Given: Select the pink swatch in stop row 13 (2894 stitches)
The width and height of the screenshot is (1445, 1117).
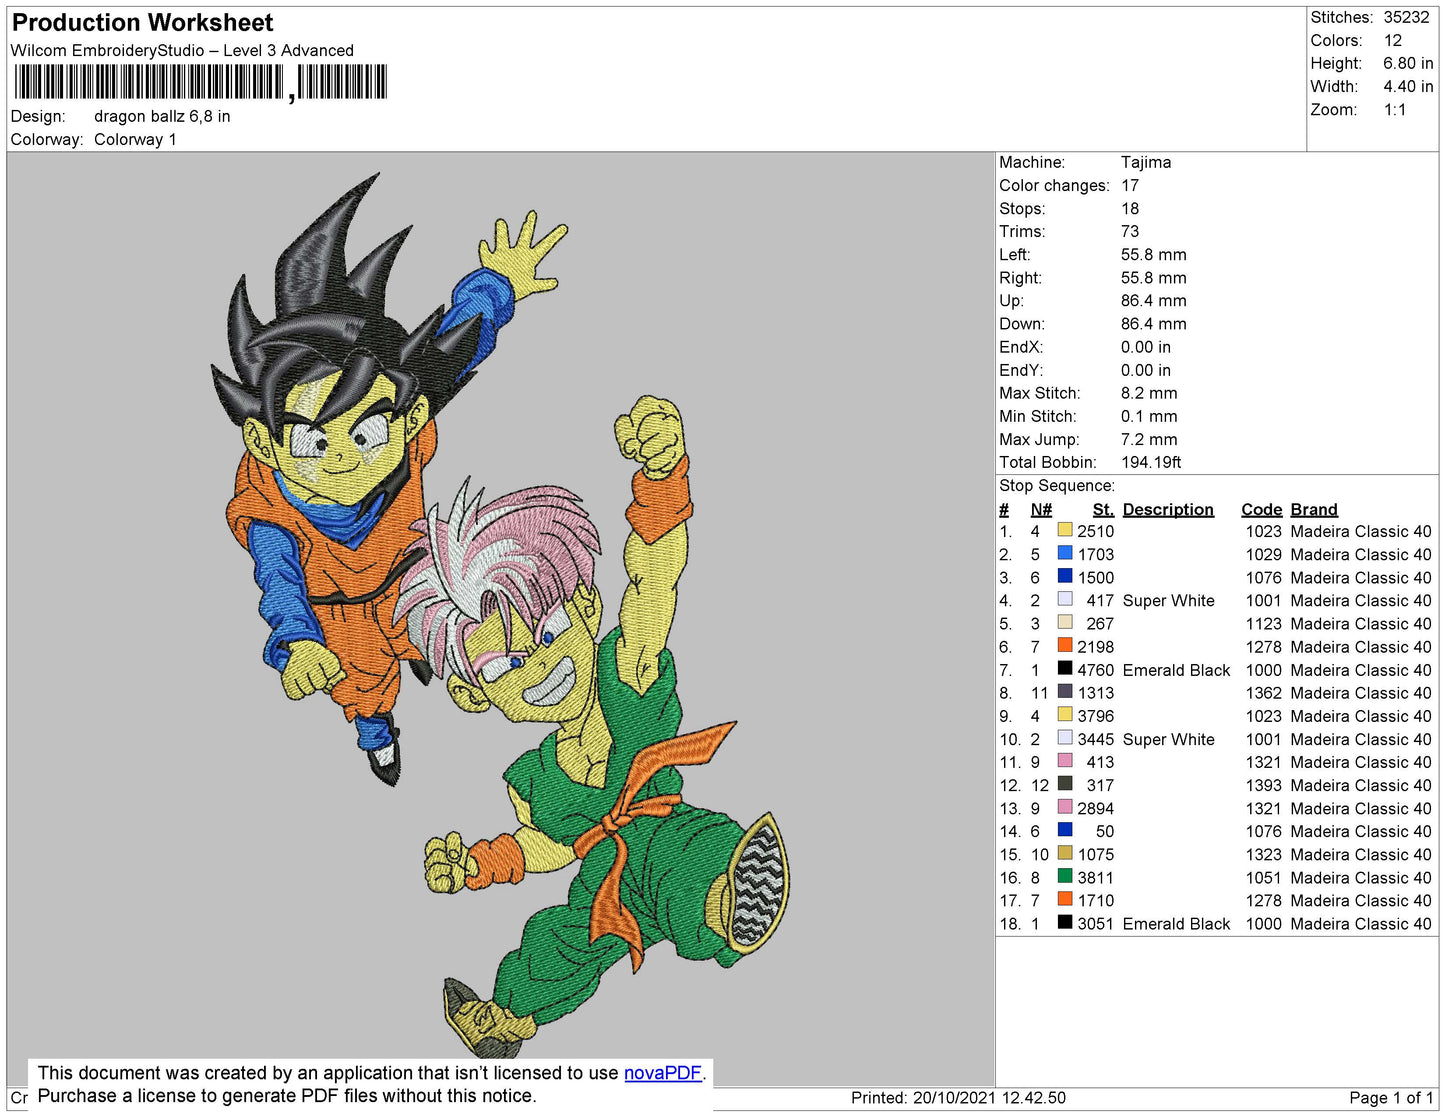Looking at the screenshot, I should 1065,807.
